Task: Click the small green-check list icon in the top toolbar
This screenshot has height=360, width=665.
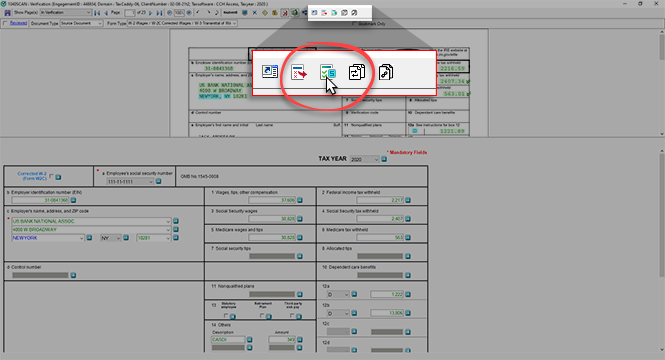Action: [334, 13]
